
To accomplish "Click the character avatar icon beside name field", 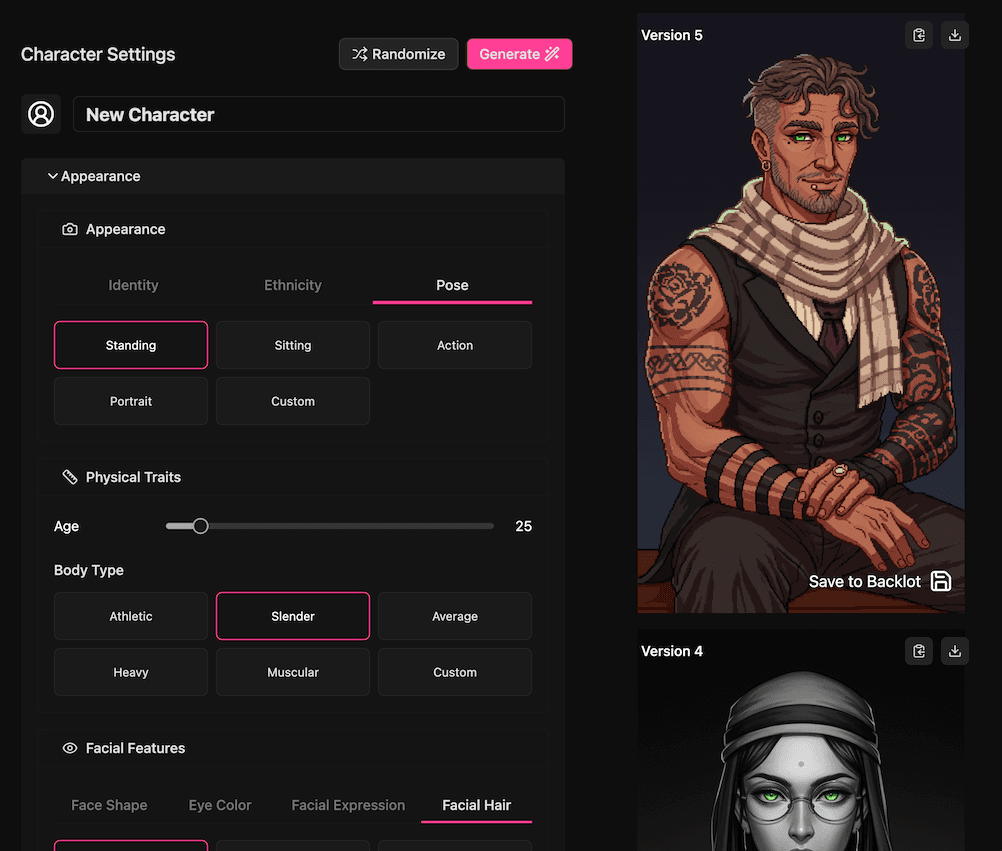I will [x=41, y=114].
